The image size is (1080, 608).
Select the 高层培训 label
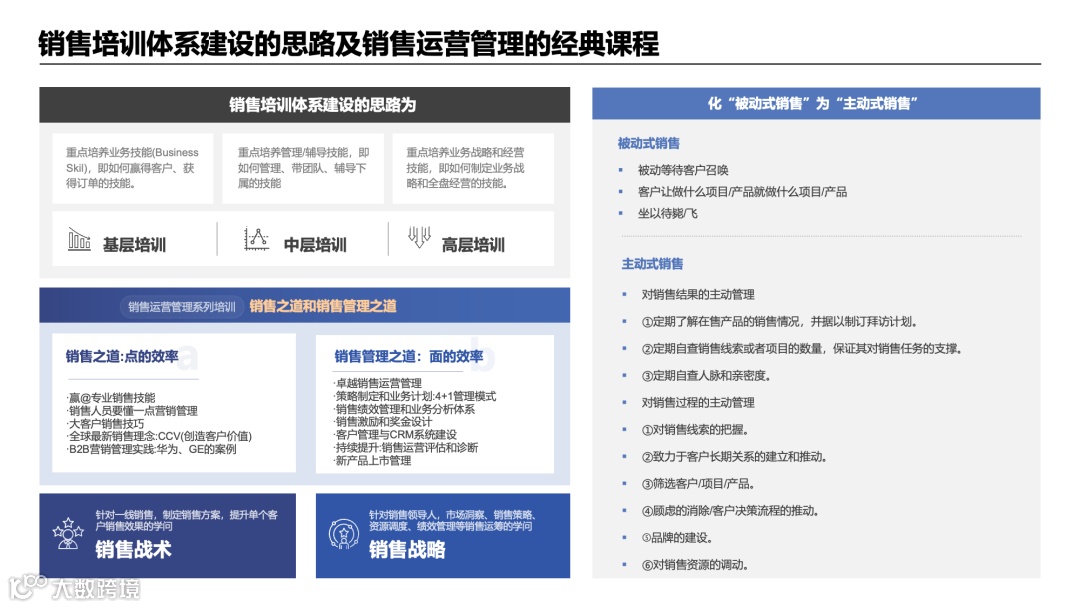pos(473,244)
